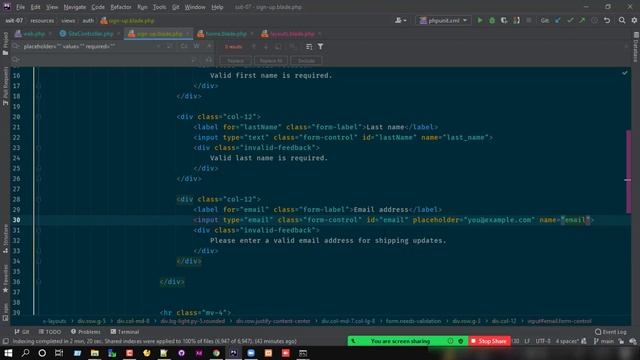Switch to the web.php editor tab
This screenshot has width=640, height=360.
pyautogui.click(x=33, y=33)
